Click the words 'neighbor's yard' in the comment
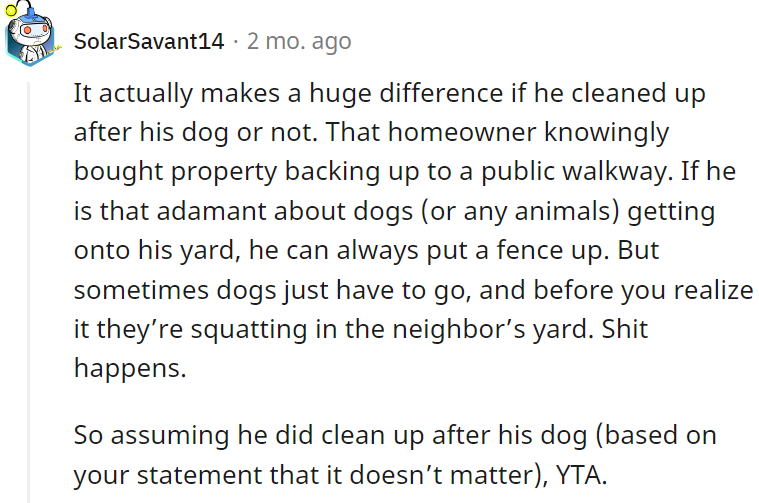Viewport: 759px width, 503px height. click(x=493, y=329)
